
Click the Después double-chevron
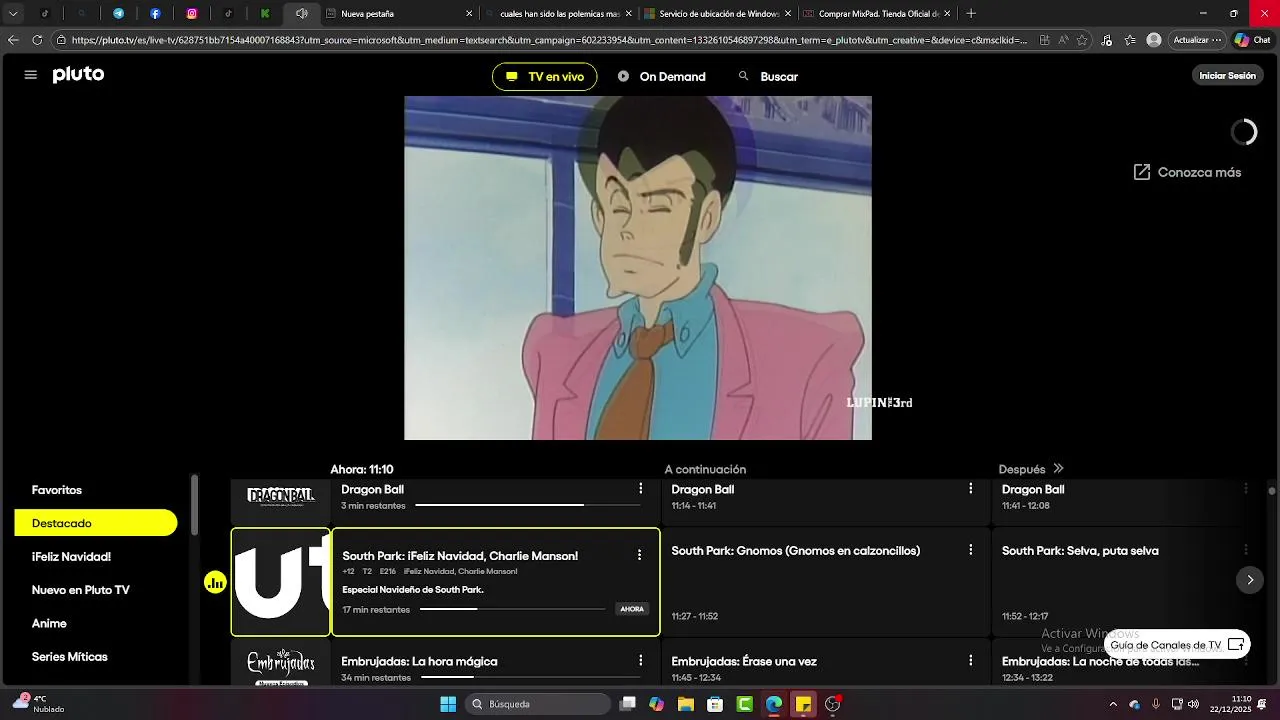pos(1058,469)
